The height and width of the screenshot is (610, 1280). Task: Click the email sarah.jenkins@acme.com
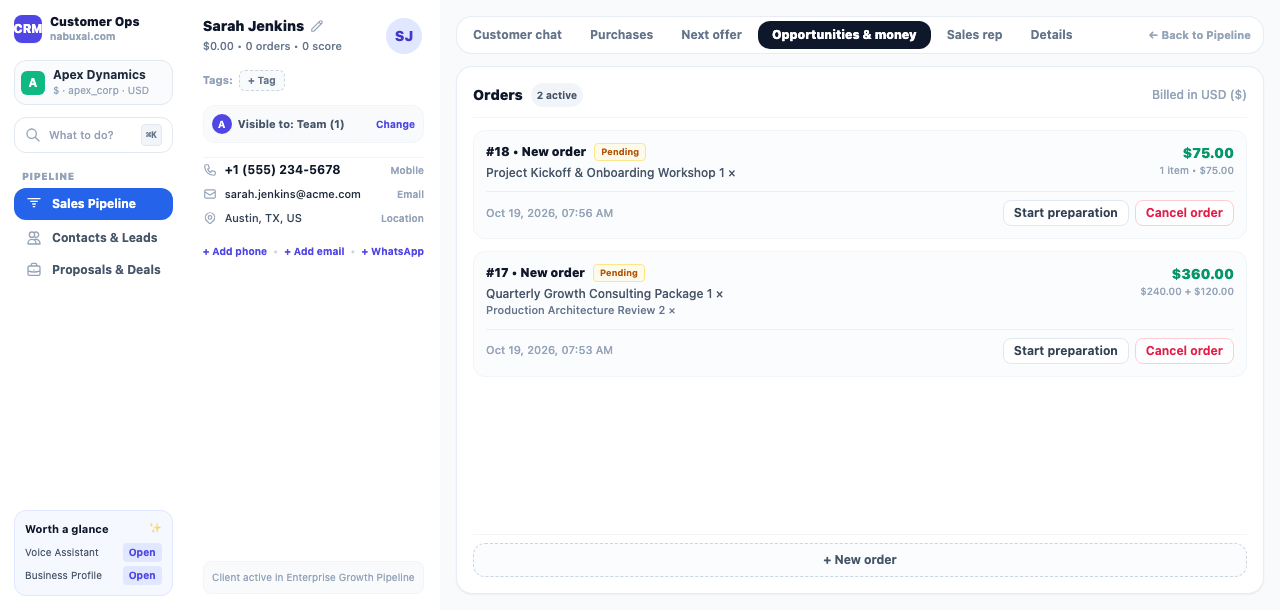(x=293, y=194)
